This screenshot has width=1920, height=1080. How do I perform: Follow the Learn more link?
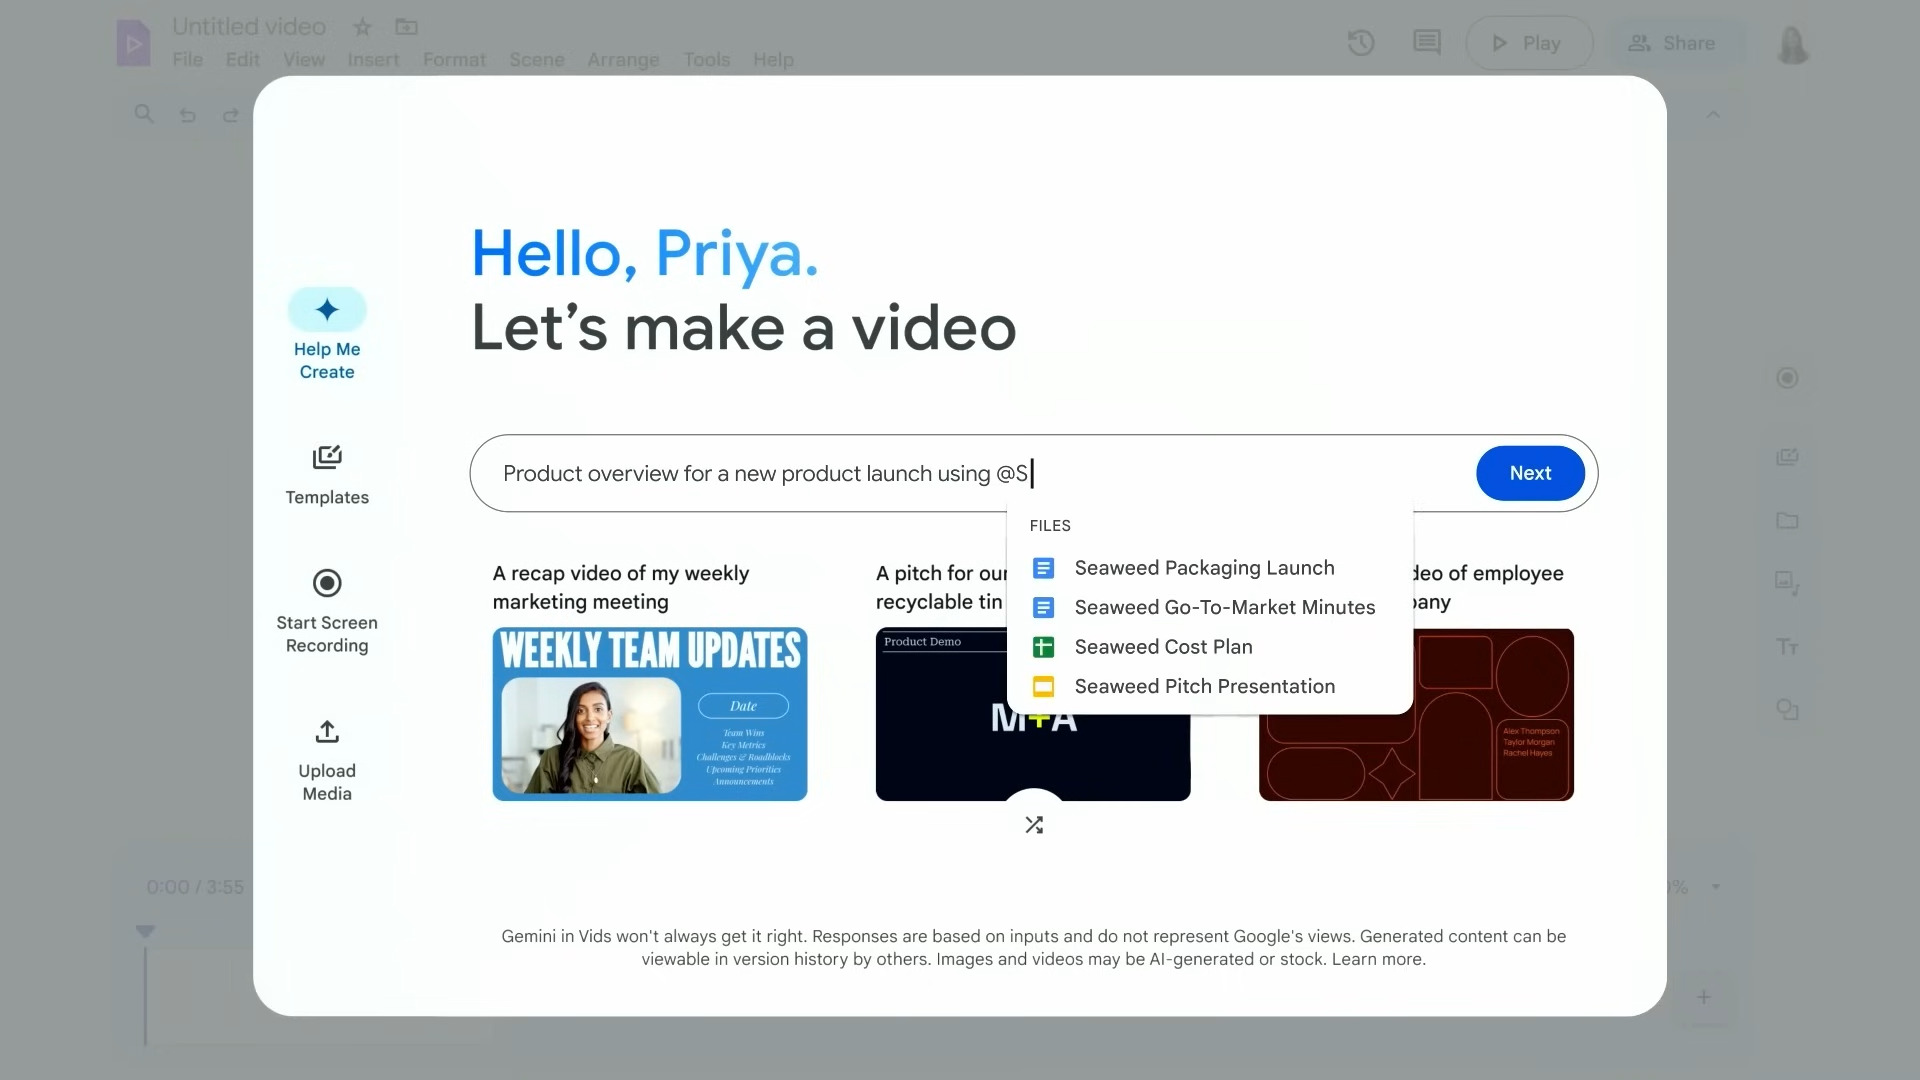pyautogui.click(x=1376, y=959)
